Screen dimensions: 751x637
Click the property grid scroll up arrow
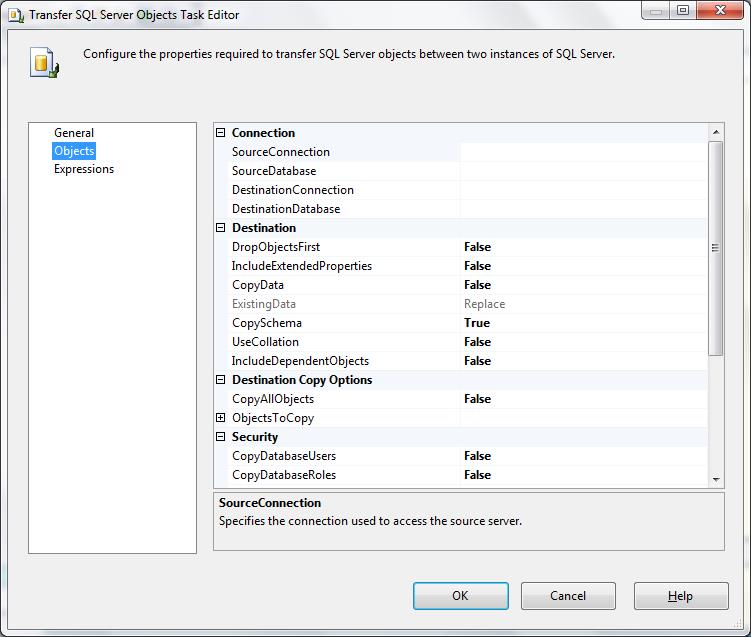(x=716, y=132)
